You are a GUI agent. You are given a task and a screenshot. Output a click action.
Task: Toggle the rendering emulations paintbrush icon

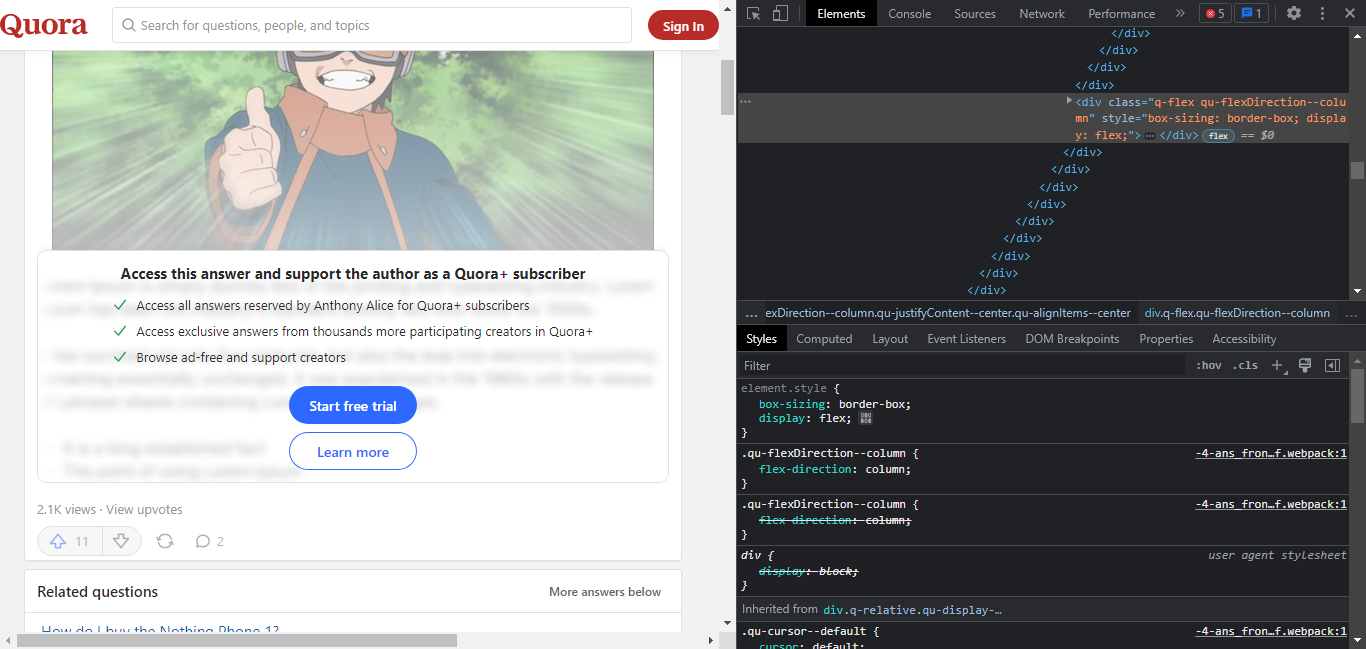[1305, 366]
